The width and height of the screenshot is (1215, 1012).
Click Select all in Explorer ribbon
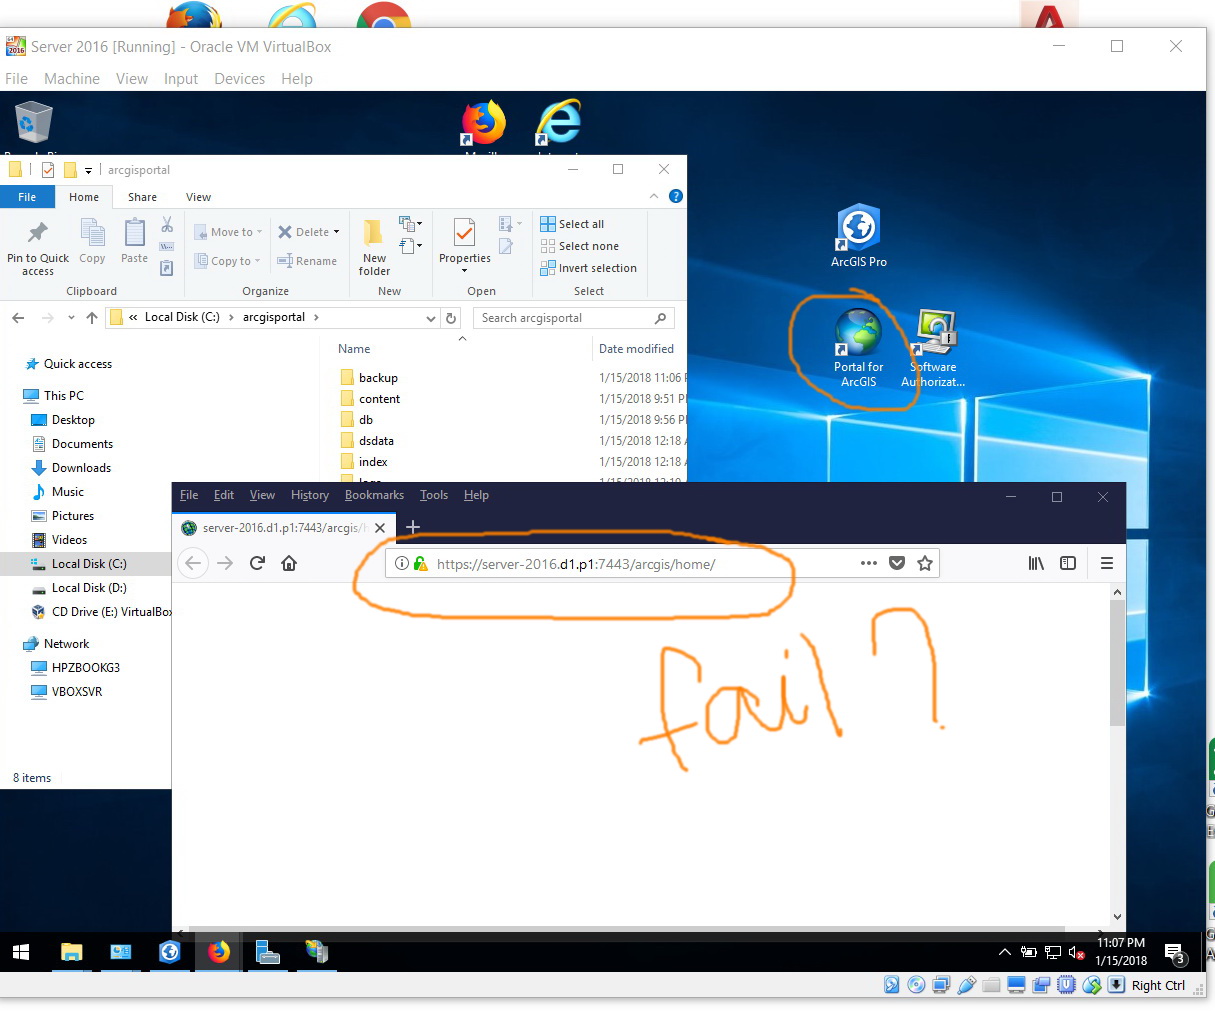click(572, 224)
